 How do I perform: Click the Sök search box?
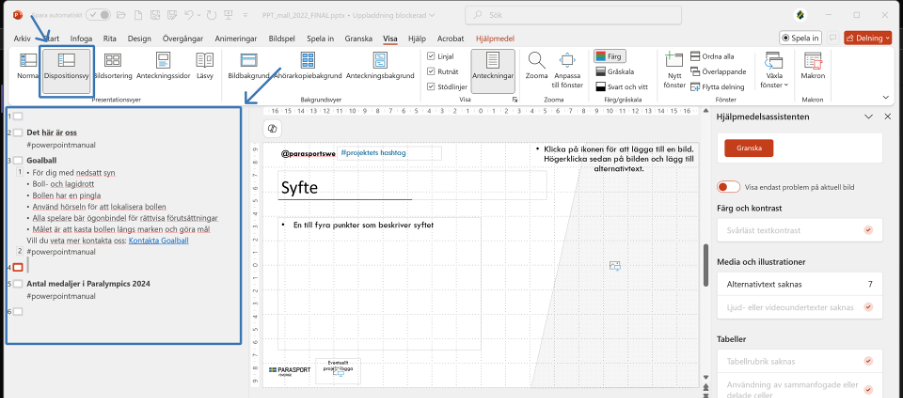pos(574,15)
